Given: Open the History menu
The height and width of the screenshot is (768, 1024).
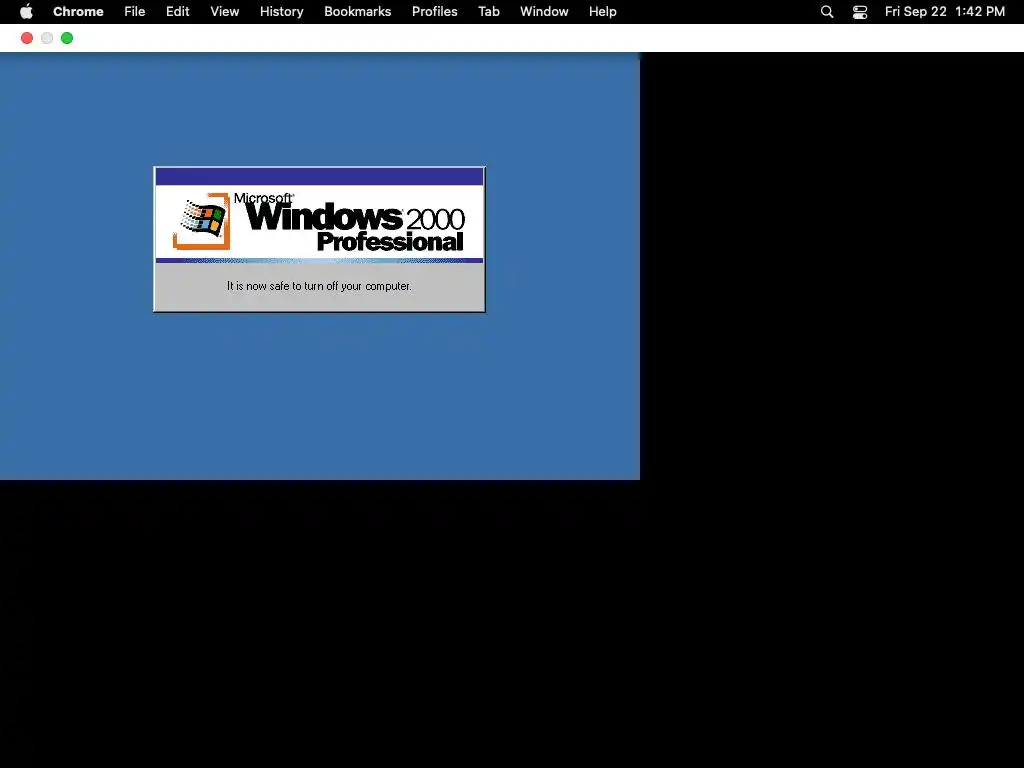Looking at the screenshot, I should [x=281, y=12].
